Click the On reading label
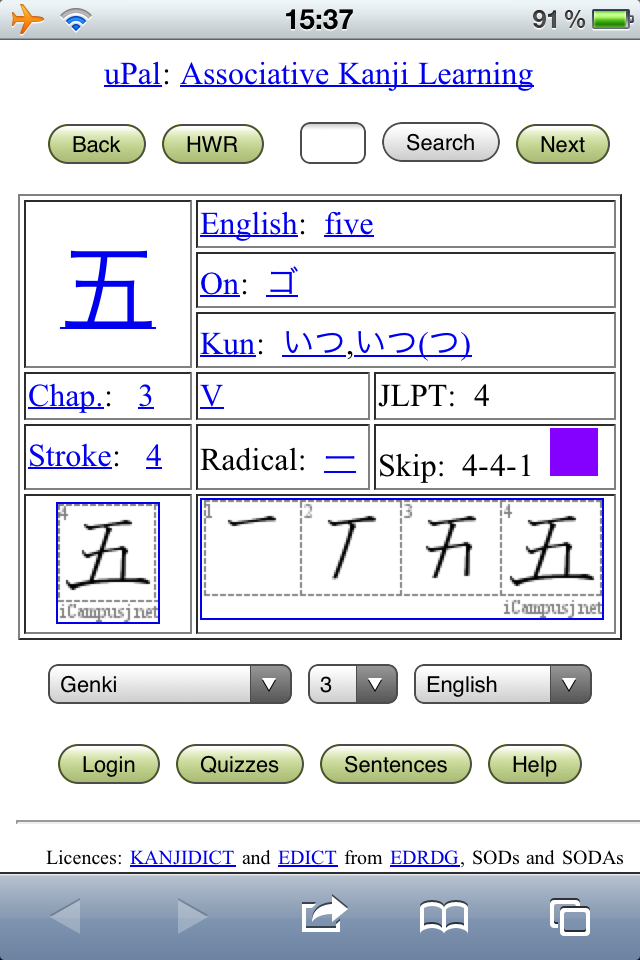 pos(219,283)
